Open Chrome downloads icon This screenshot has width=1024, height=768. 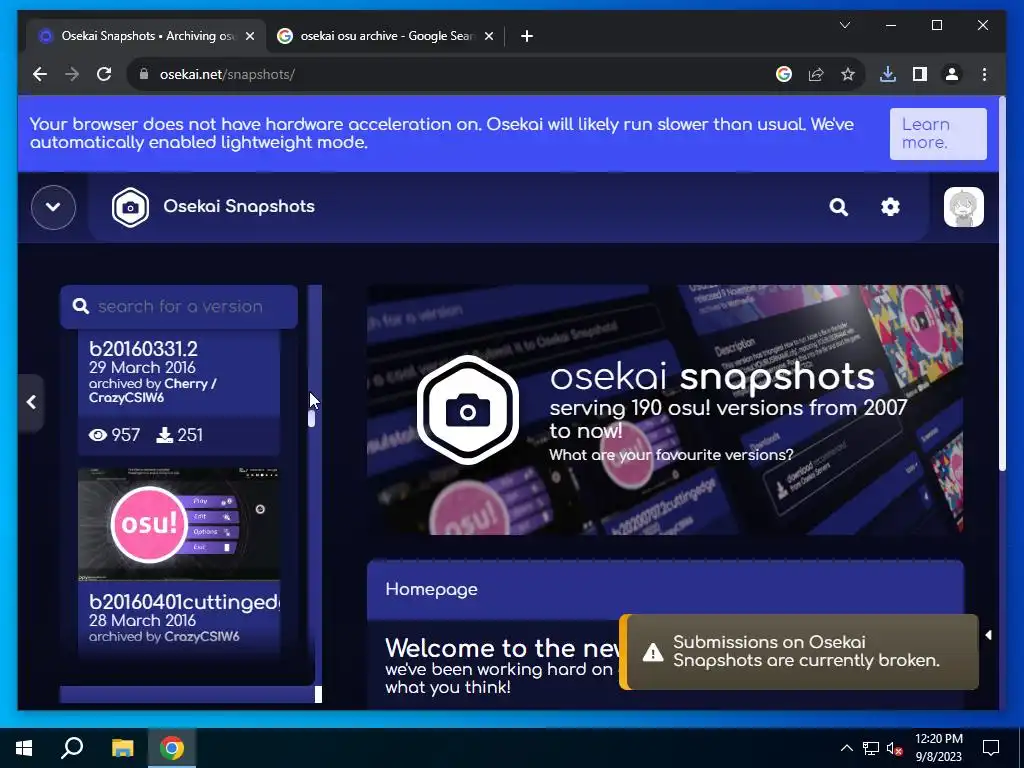pyautogui.click(x=888, y=74)
